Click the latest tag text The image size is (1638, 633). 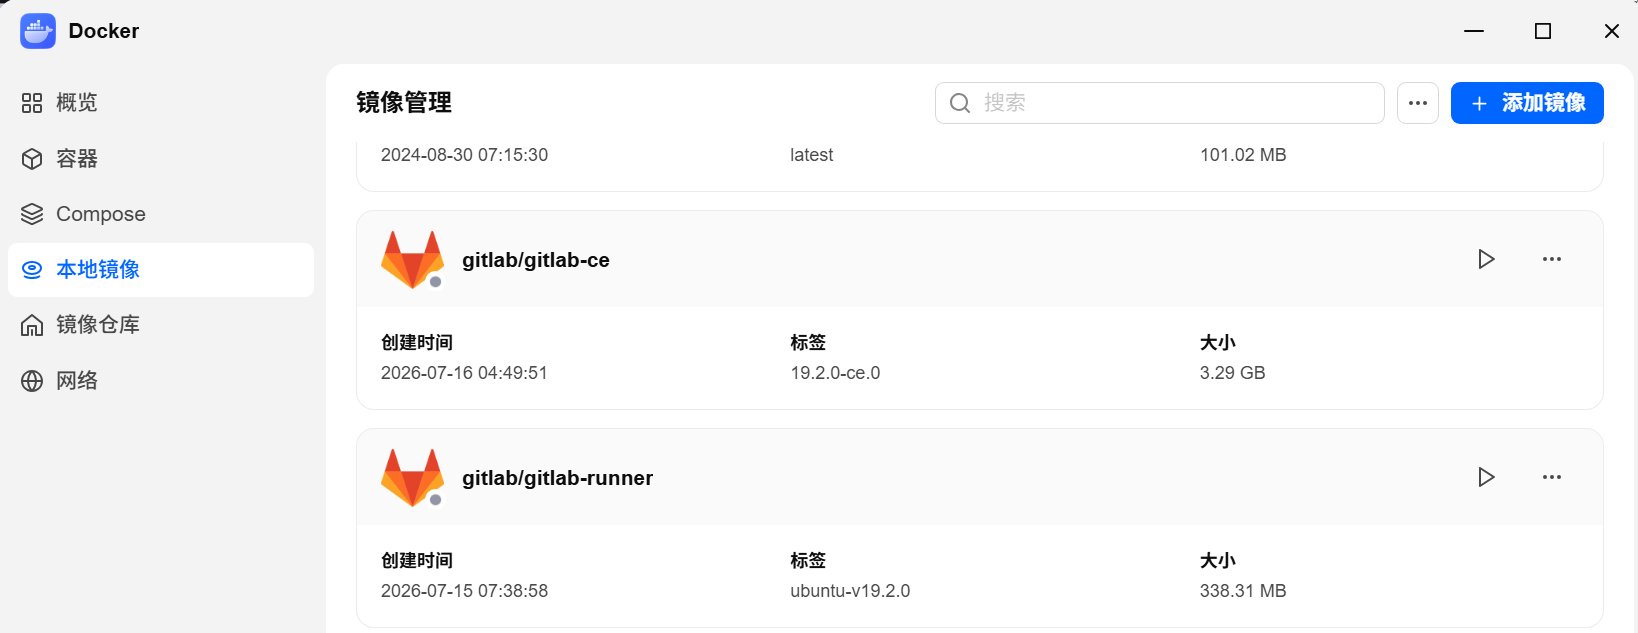tap(811, 155)
